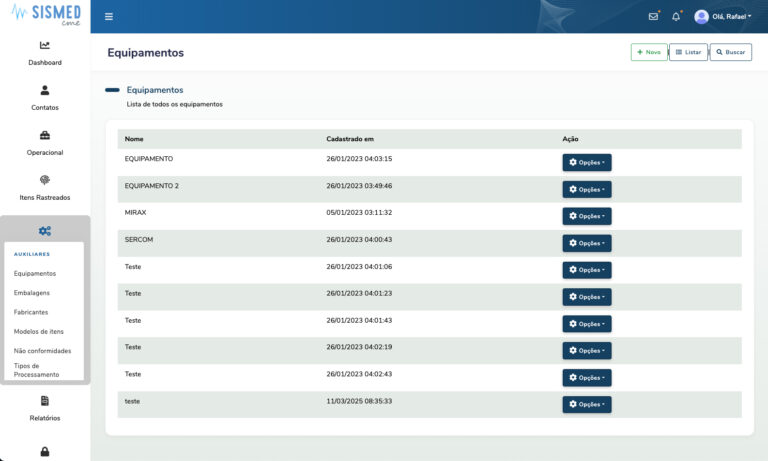Click the Novo button
This screenshot has width=768, height=461.
click(648, 52)
